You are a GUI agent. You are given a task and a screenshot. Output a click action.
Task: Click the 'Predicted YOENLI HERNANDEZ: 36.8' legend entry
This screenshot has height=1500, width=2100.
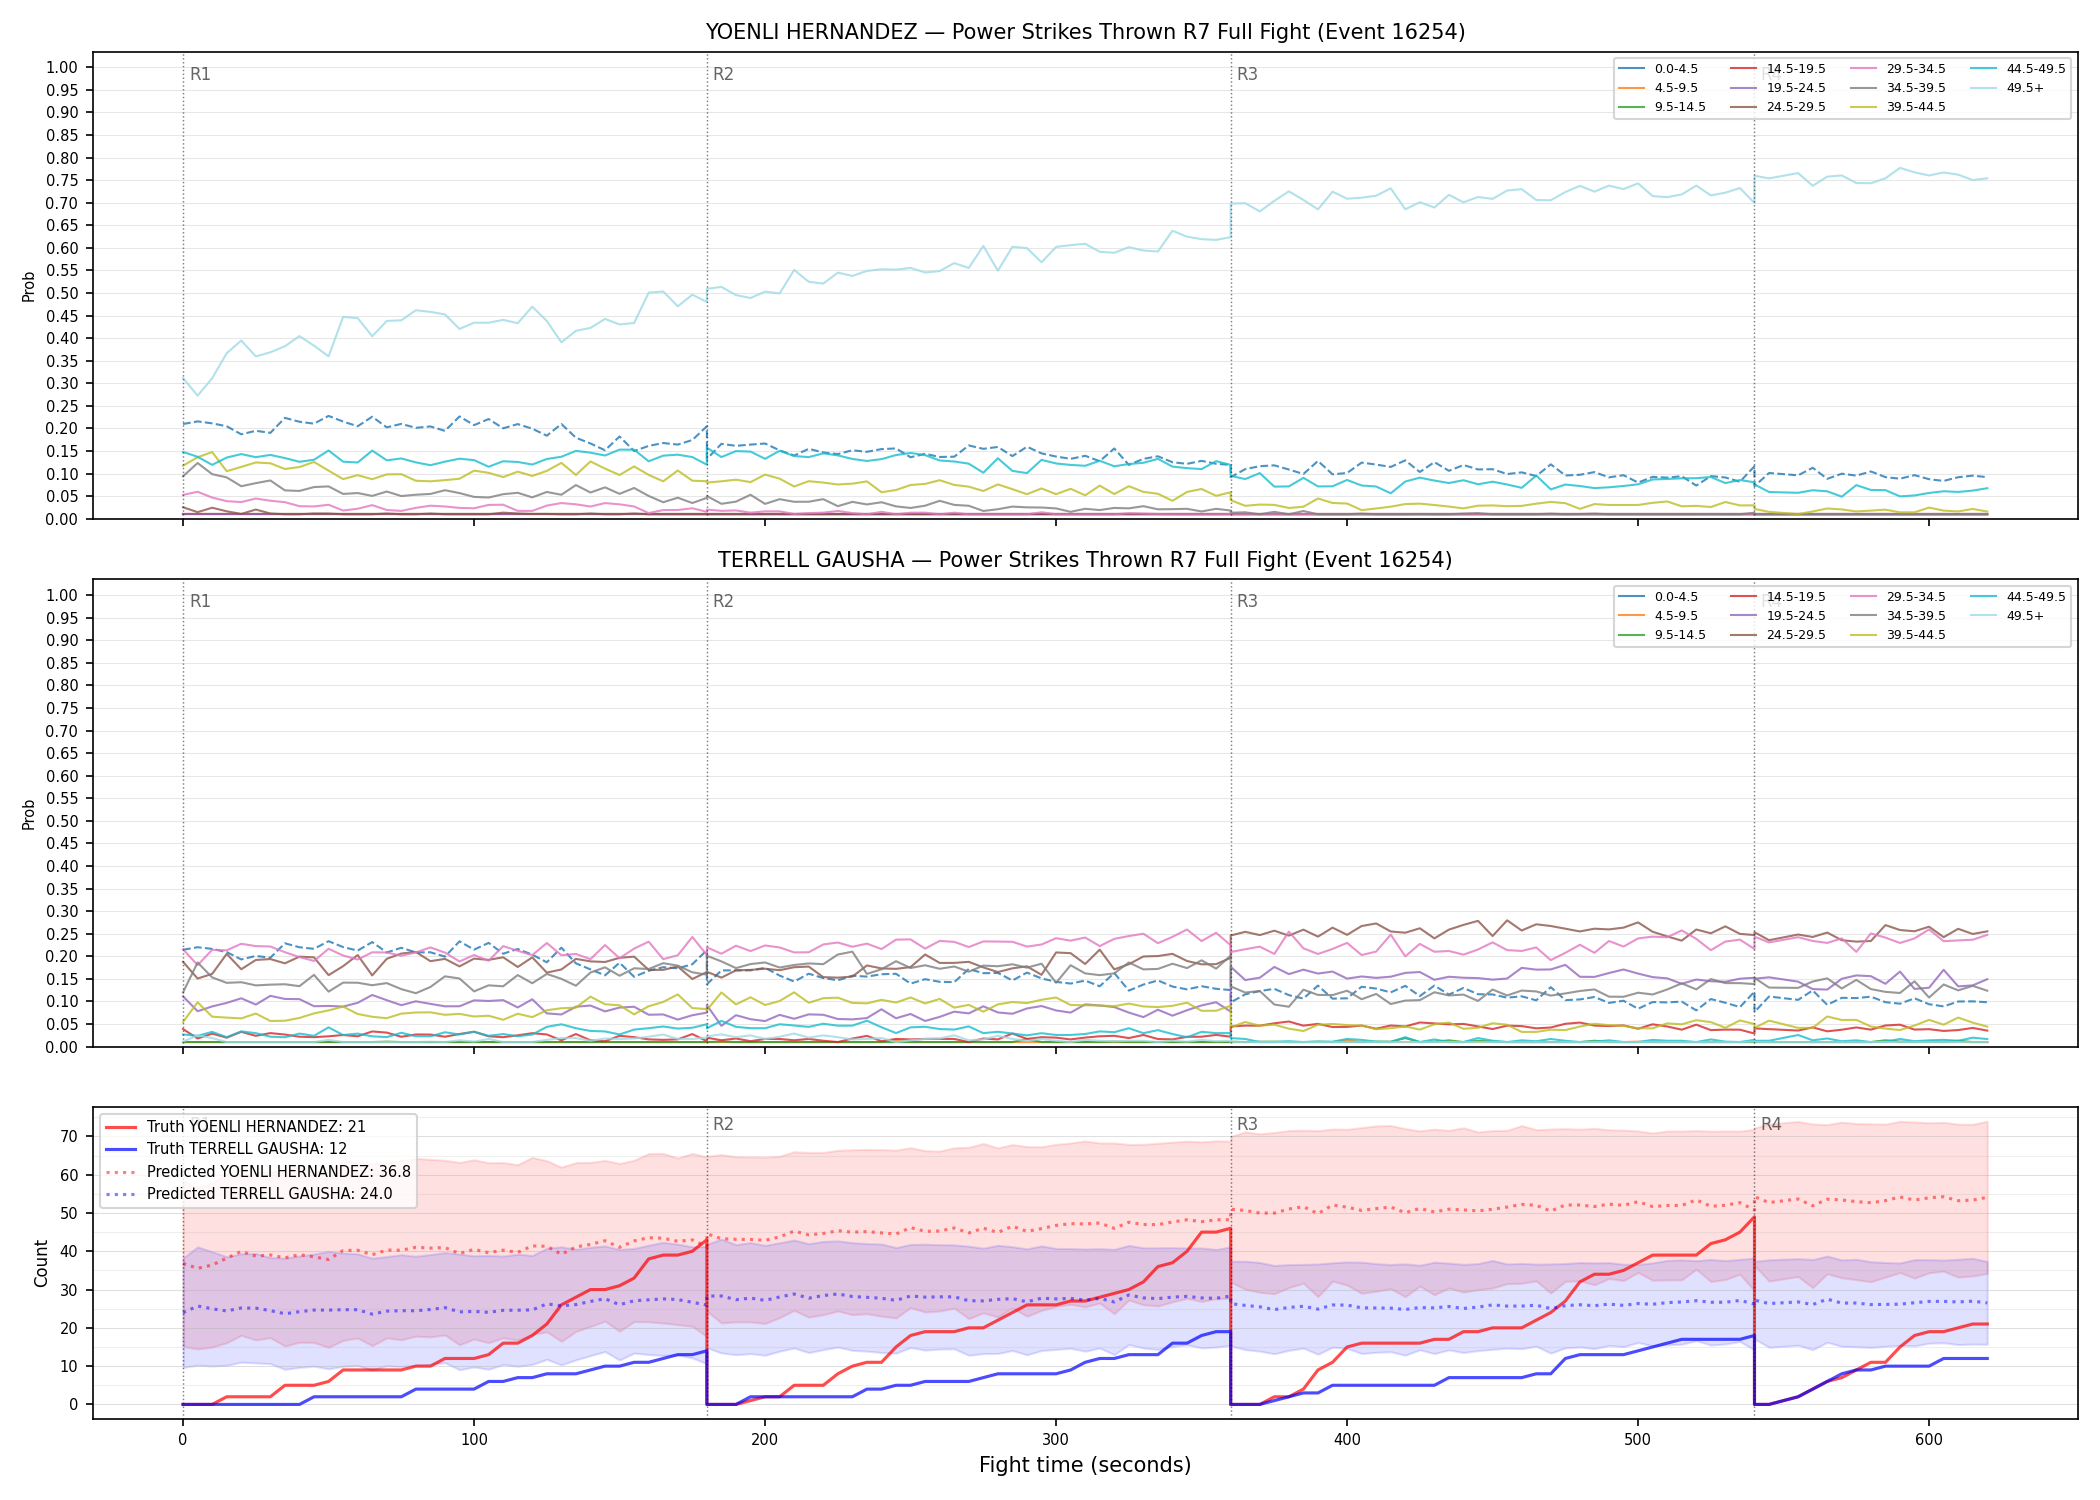point(258,1172)
